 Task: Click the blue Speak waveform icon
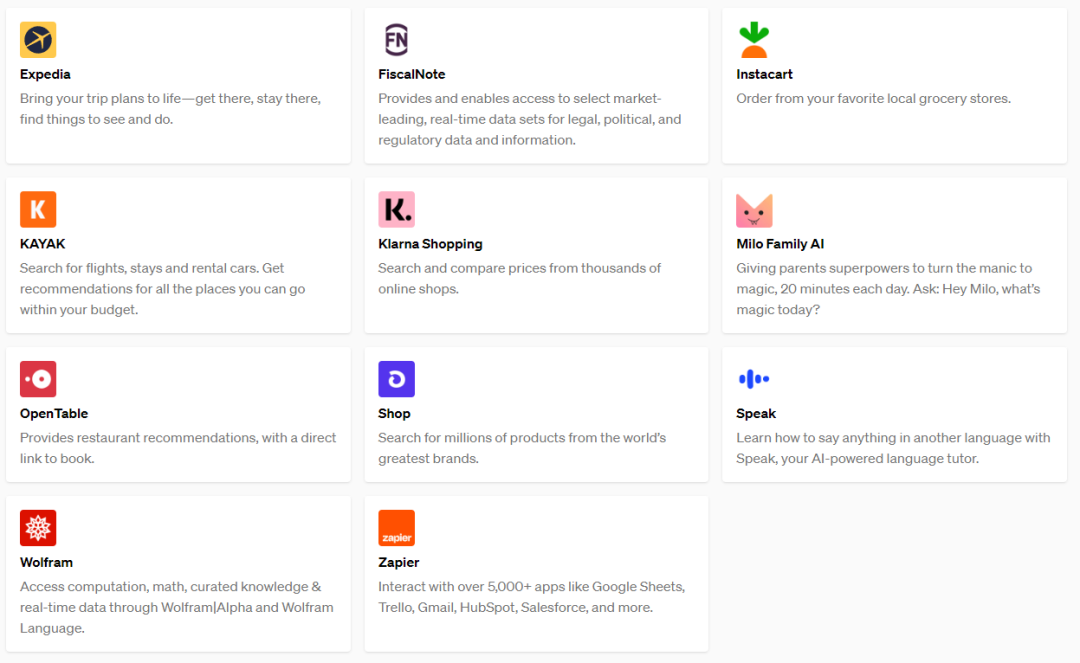754,379
